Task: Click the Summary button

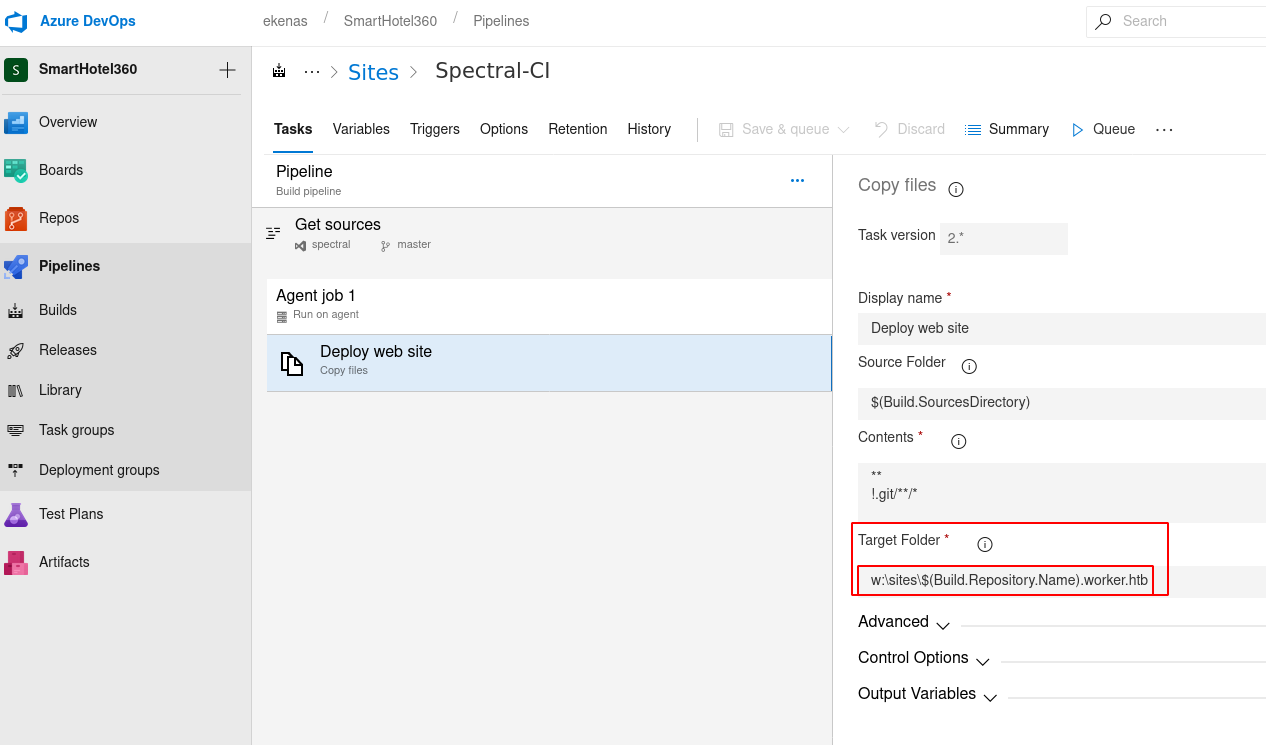Action: tap(1007, 129)
